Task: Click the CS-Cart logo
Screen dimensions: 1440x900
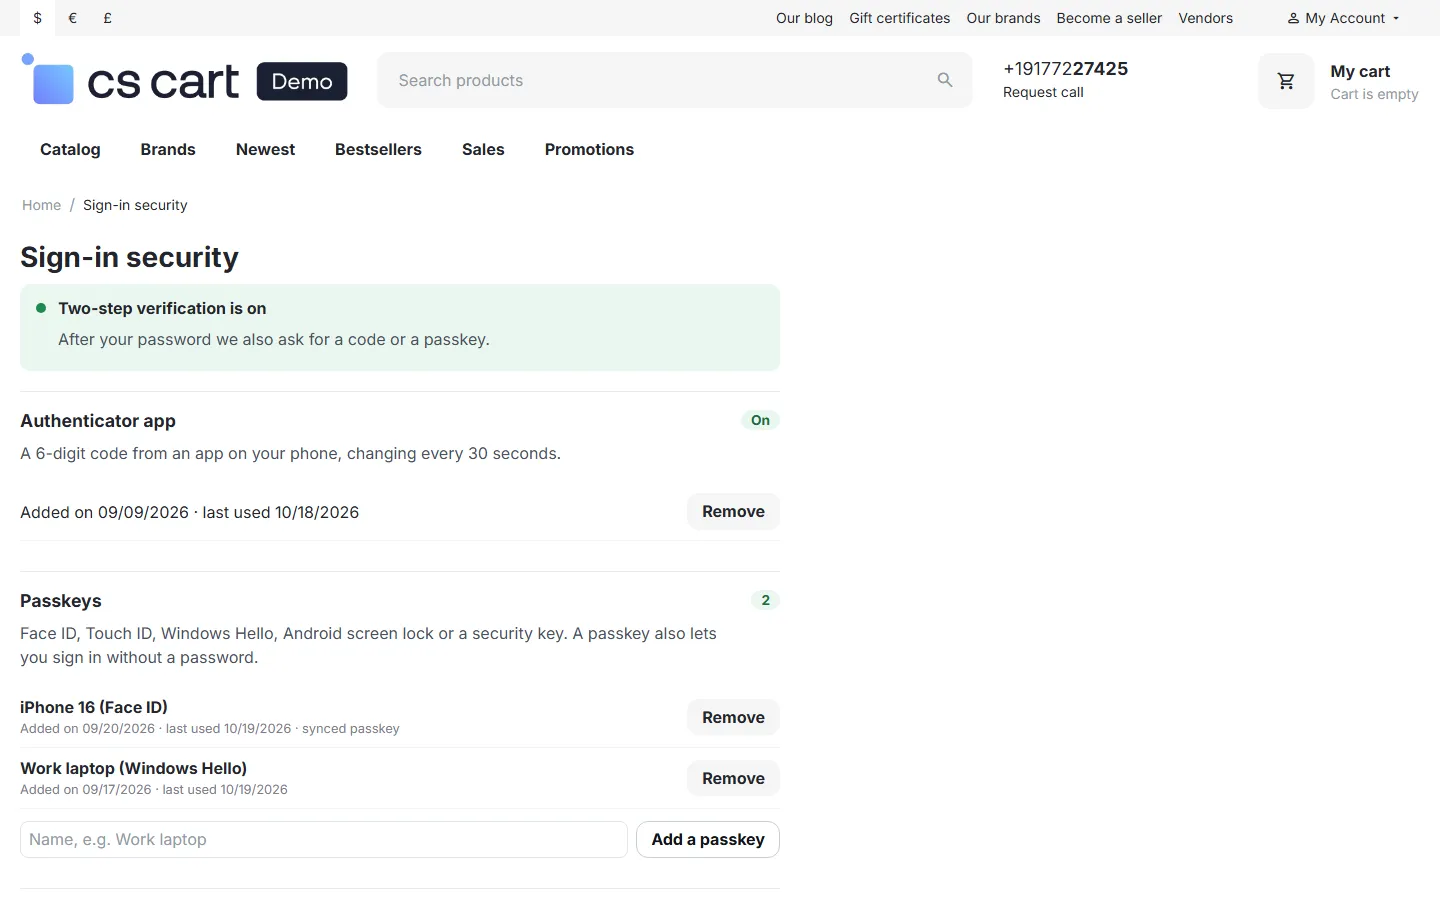Action: pyautogui.click(x=130, y=80)
